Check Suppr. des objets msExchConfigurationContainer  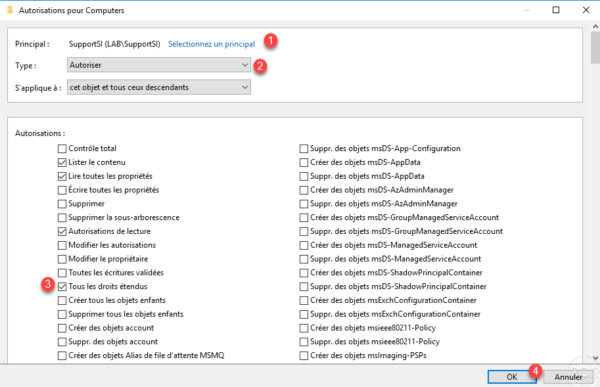click(304, 314)
